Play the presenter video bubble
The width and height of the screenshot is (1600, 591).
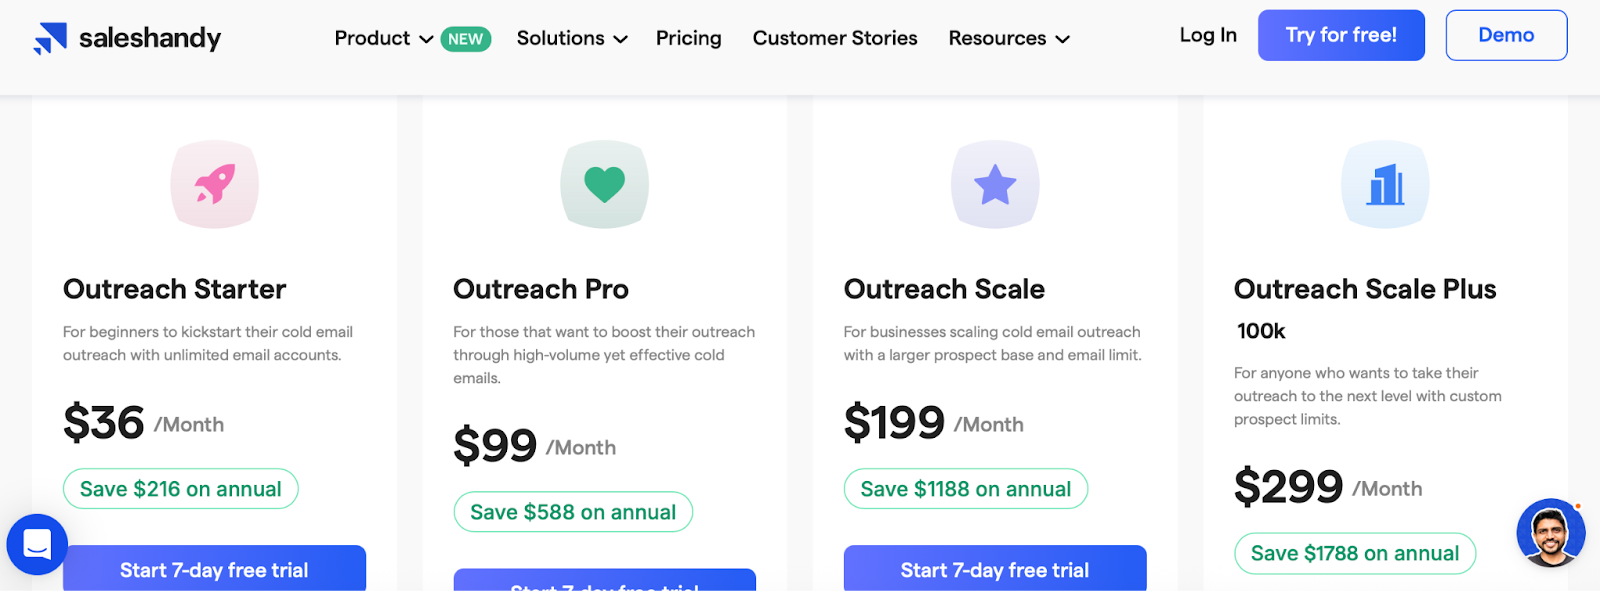pos(1549,534)
